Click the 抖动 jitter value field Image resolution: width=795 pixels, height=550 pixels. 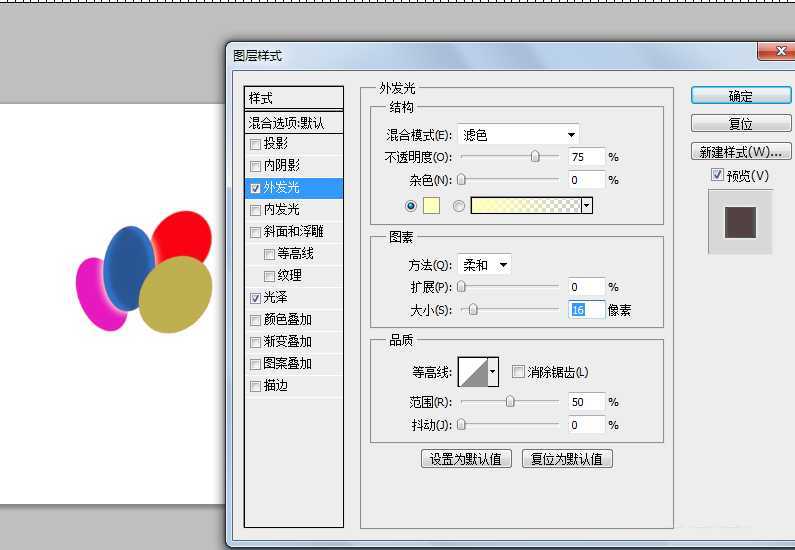tap(587, 425)
